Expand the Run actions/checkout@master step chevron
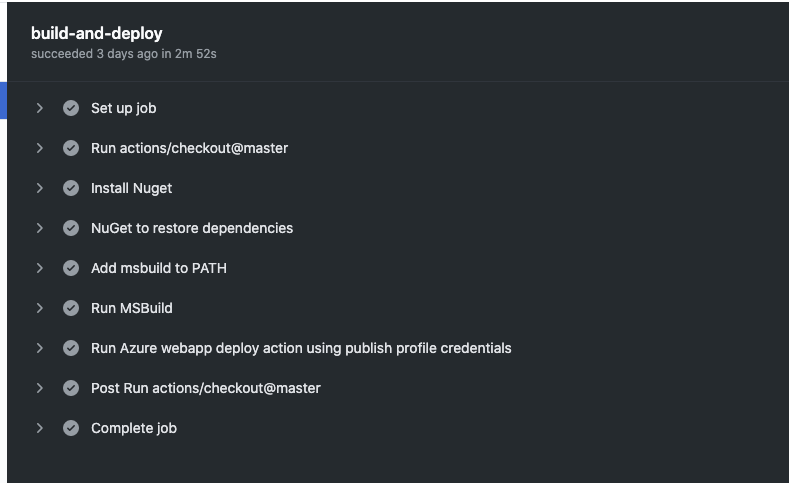 [40, 148]
